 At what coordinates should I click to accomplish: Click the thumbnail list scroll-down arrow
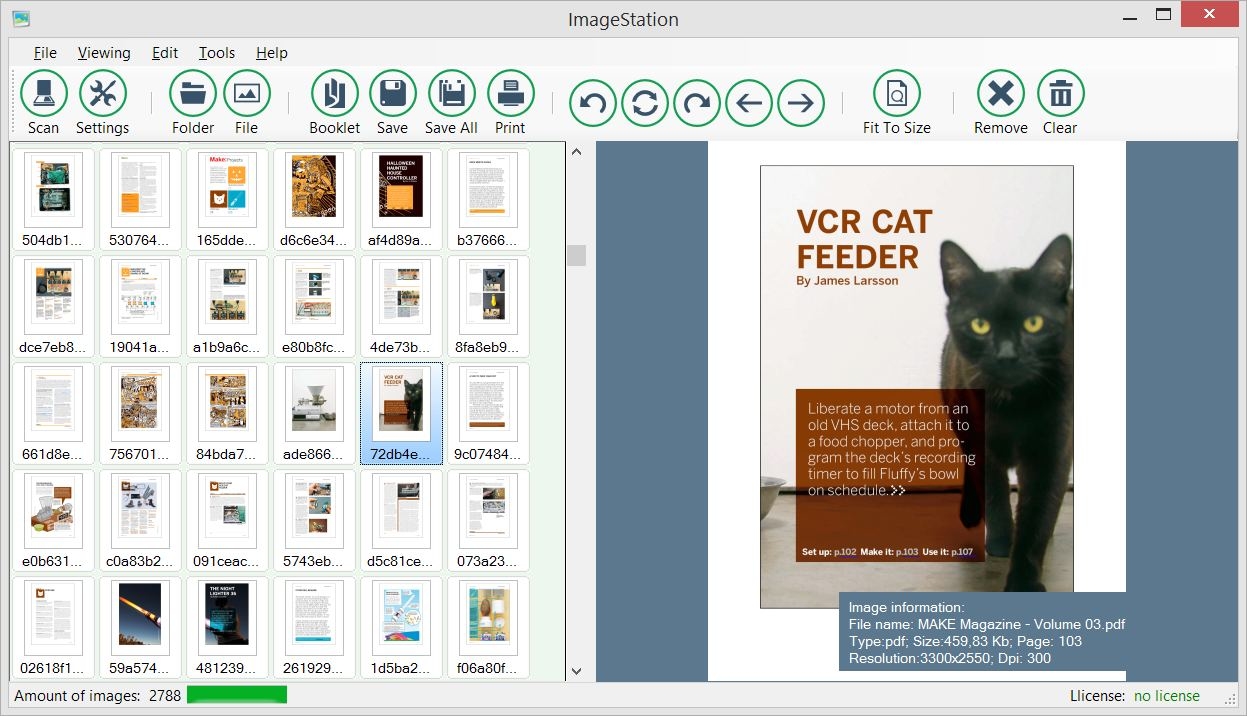576,671
